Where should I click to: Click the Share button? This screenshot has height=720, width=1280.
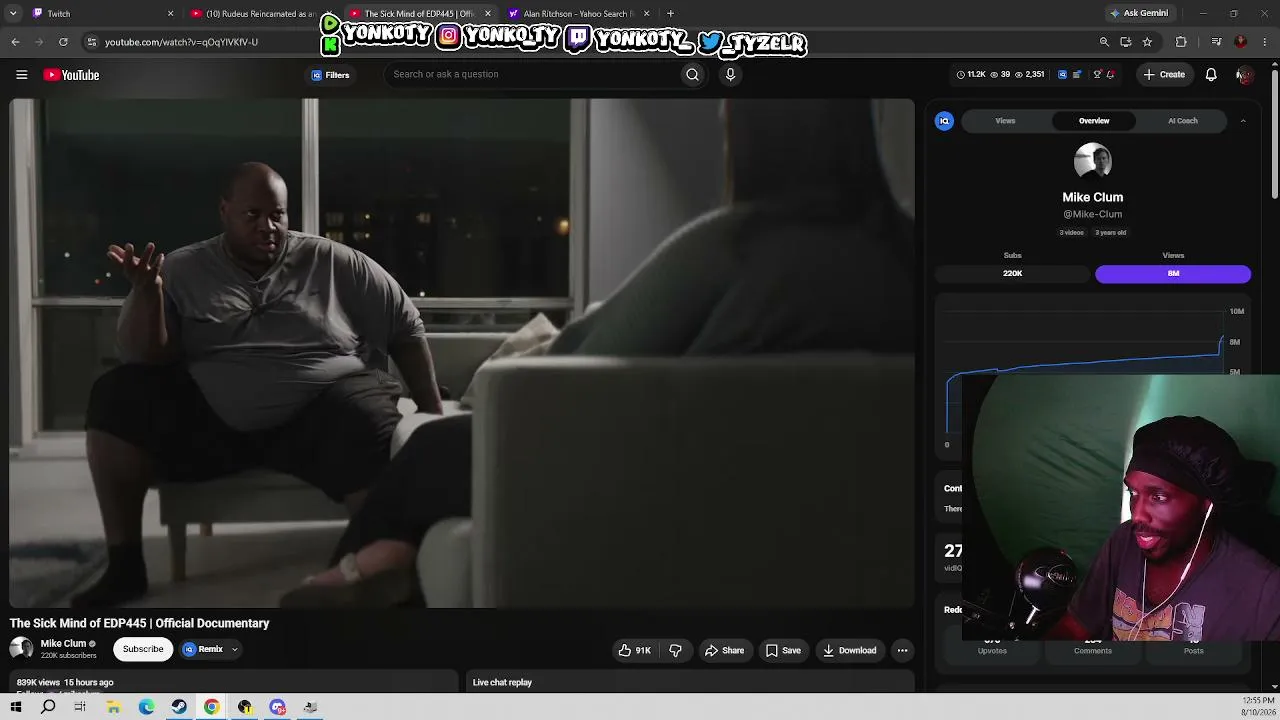pos(724,650)
